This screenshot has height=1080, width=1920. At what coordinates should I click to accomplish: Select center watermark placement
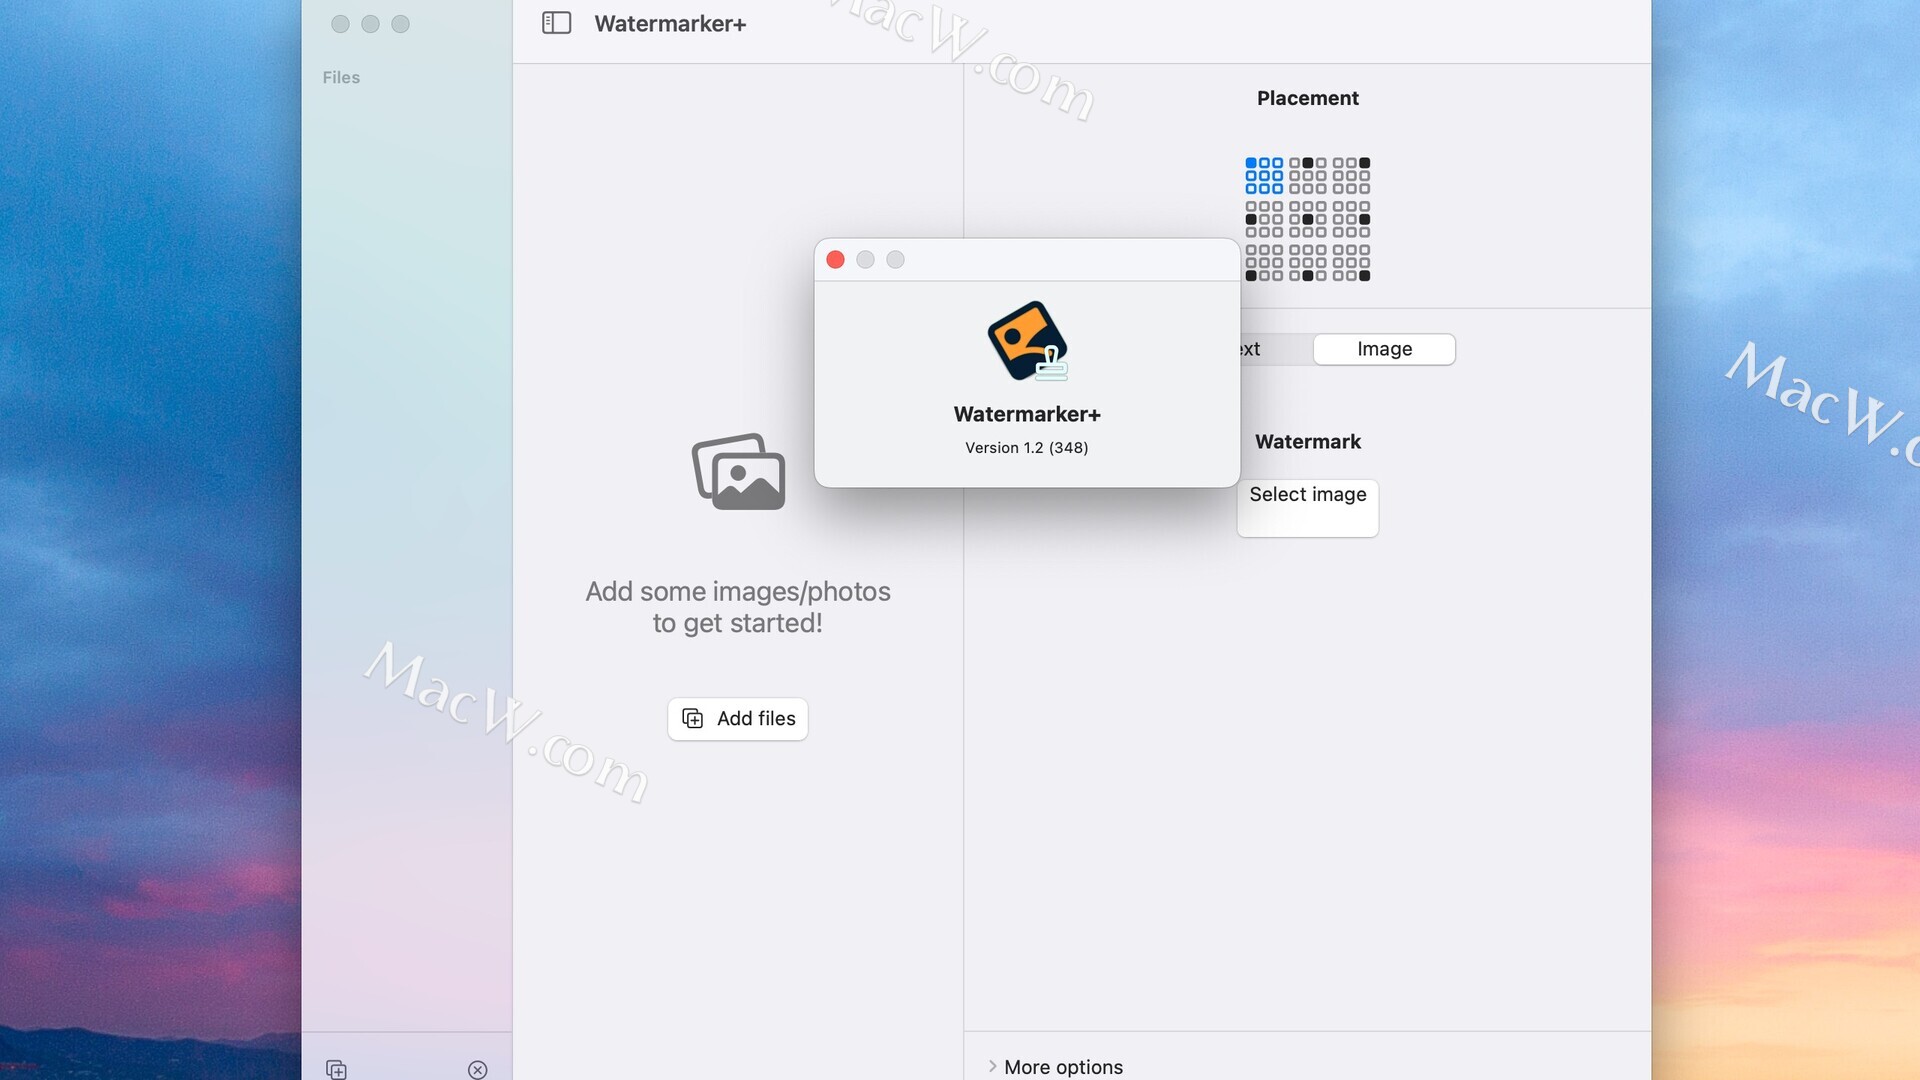click(1308, 219)
